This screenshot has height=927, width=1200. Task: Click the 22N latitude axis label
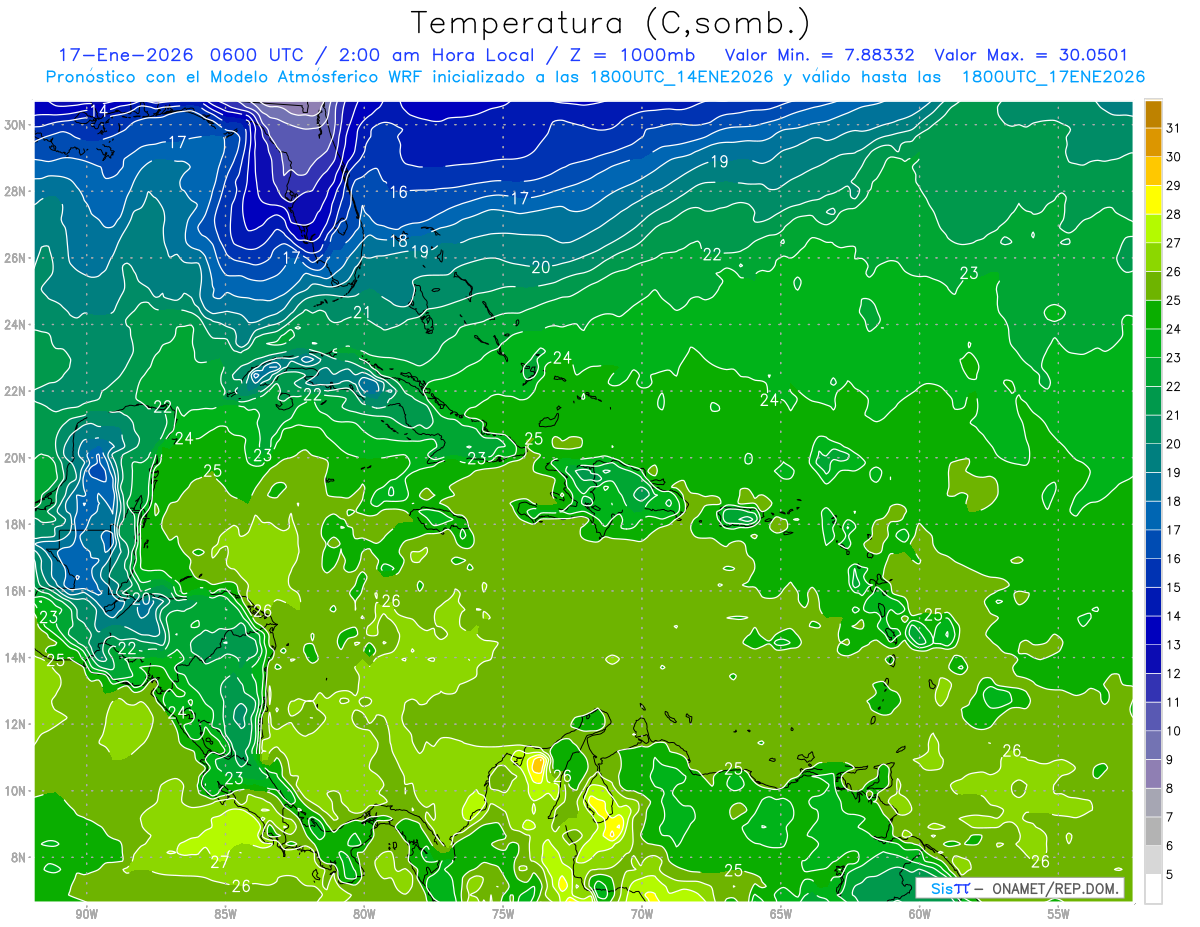click(16, 391)
